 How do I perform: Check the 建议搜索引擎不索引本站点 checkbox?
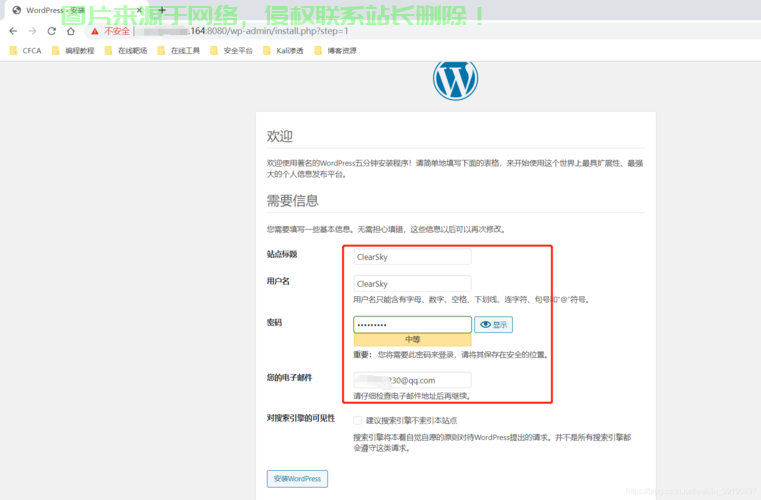[x=358, y=420]
